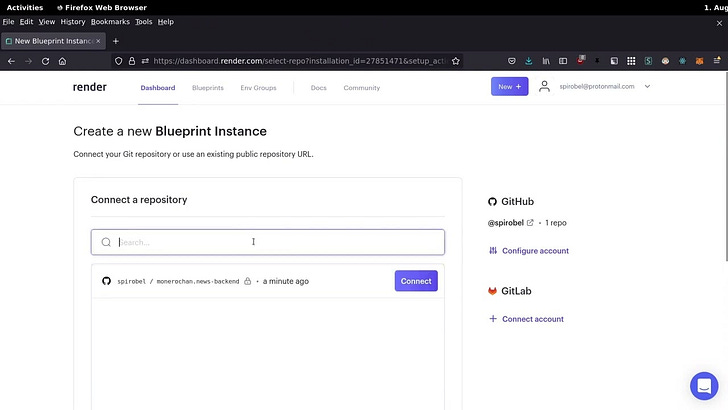Screen dimensions: 728x410
Task: Connect the monerochan.news-backend repository
Action: tap(416, 281)
